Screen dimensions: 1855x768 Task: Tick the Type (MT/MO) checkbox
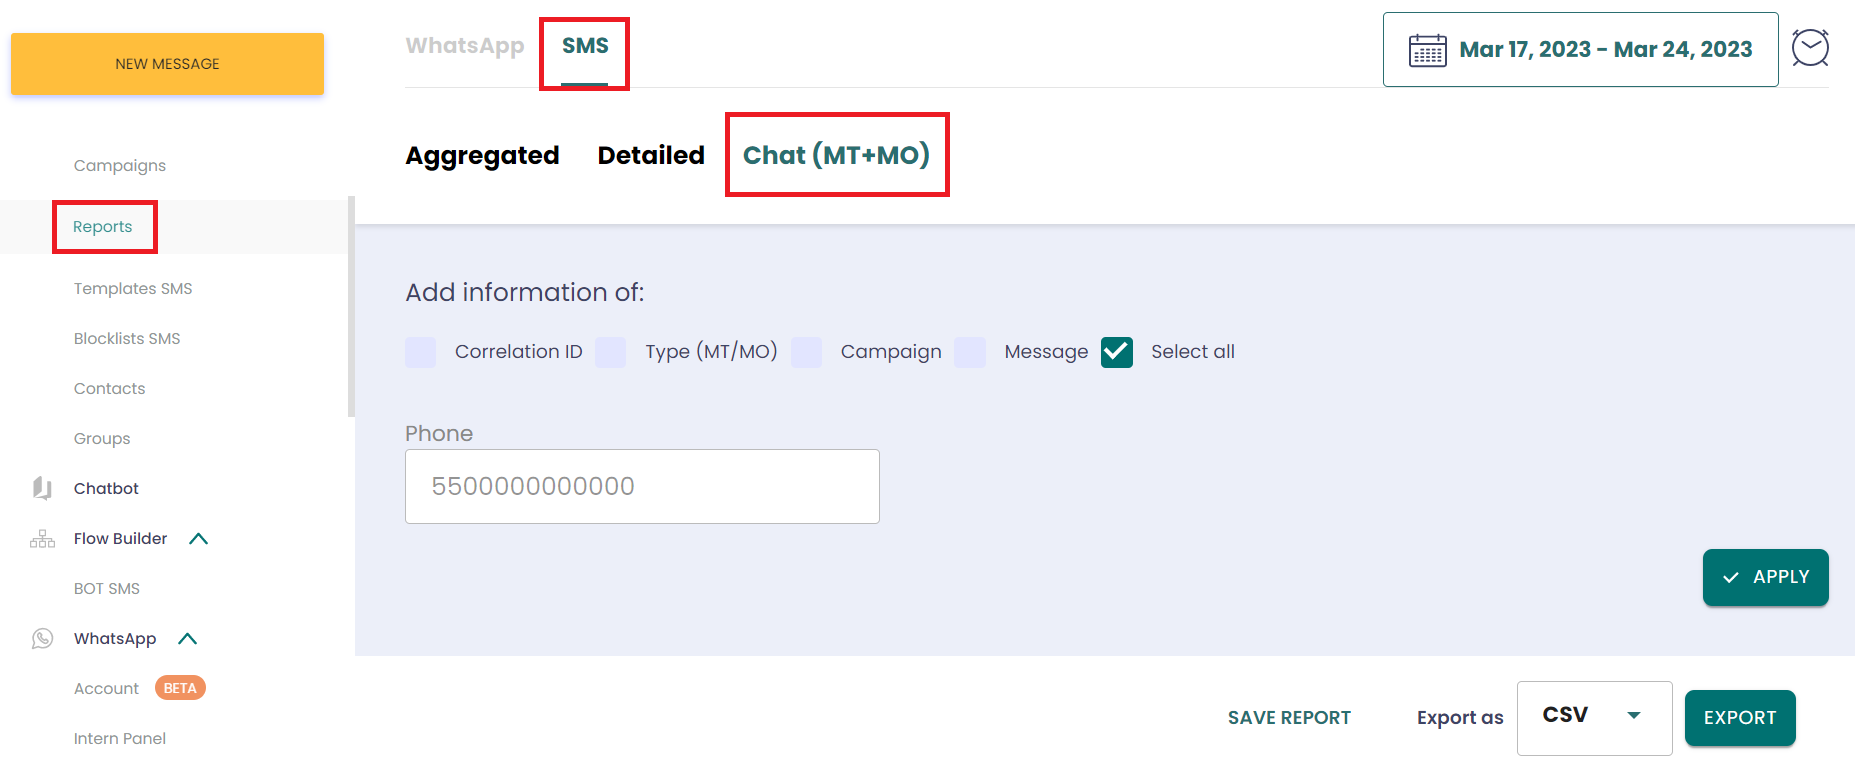(x=611, y=352)
